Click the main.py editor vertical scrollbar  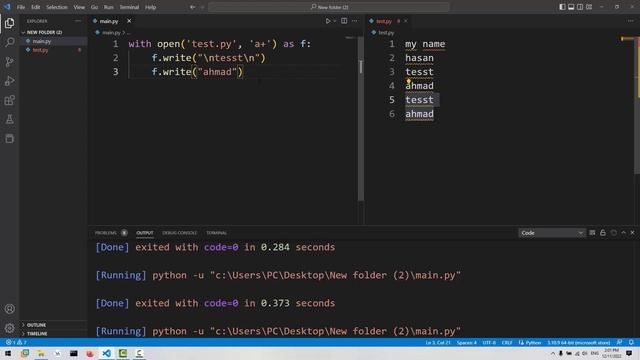tap(361, 118)
